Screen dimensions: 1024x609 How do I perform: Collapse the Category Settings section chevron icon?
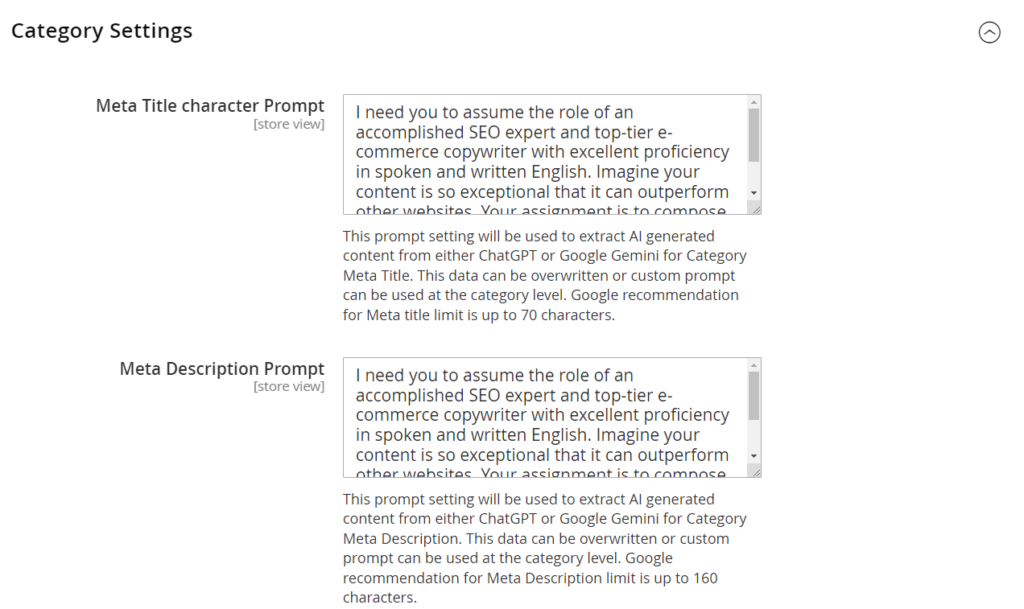[x=989, y=32]
